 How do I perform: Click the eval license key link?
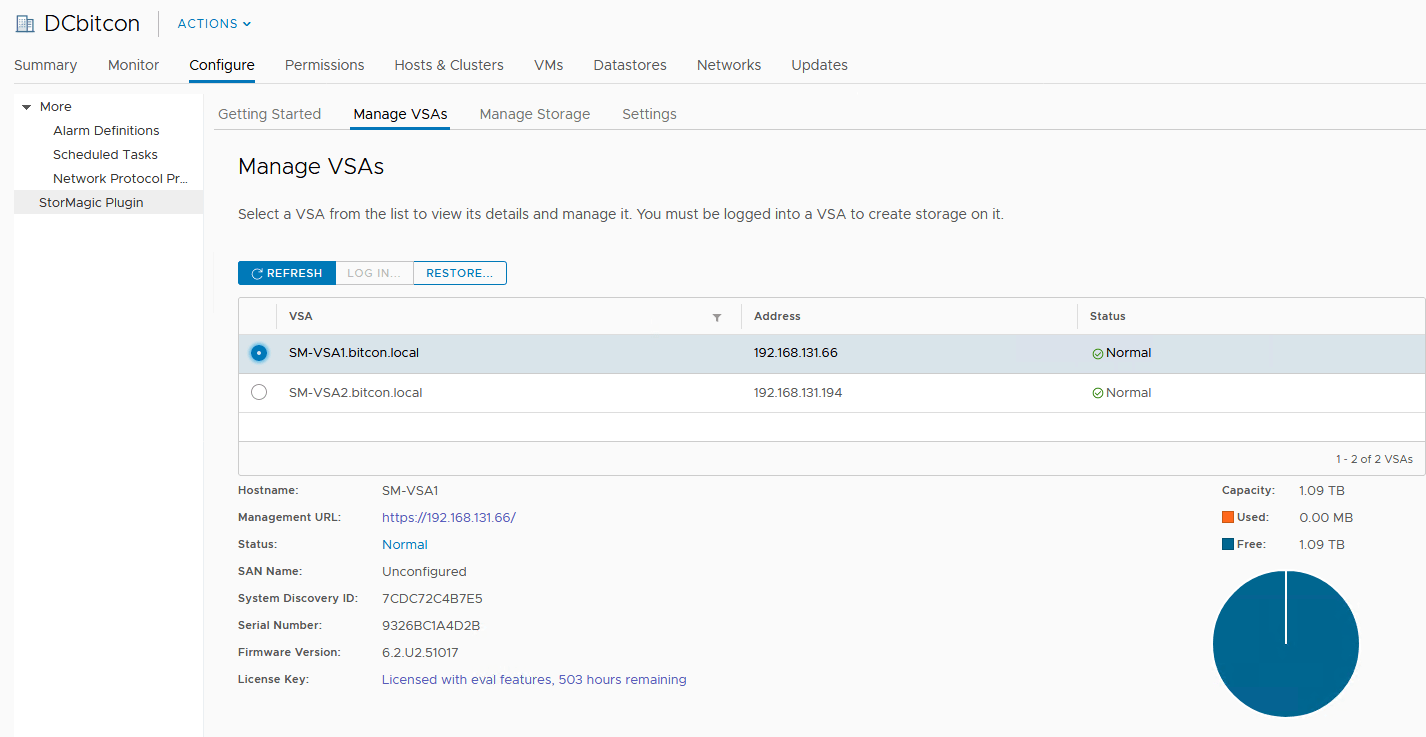[534, 679]
